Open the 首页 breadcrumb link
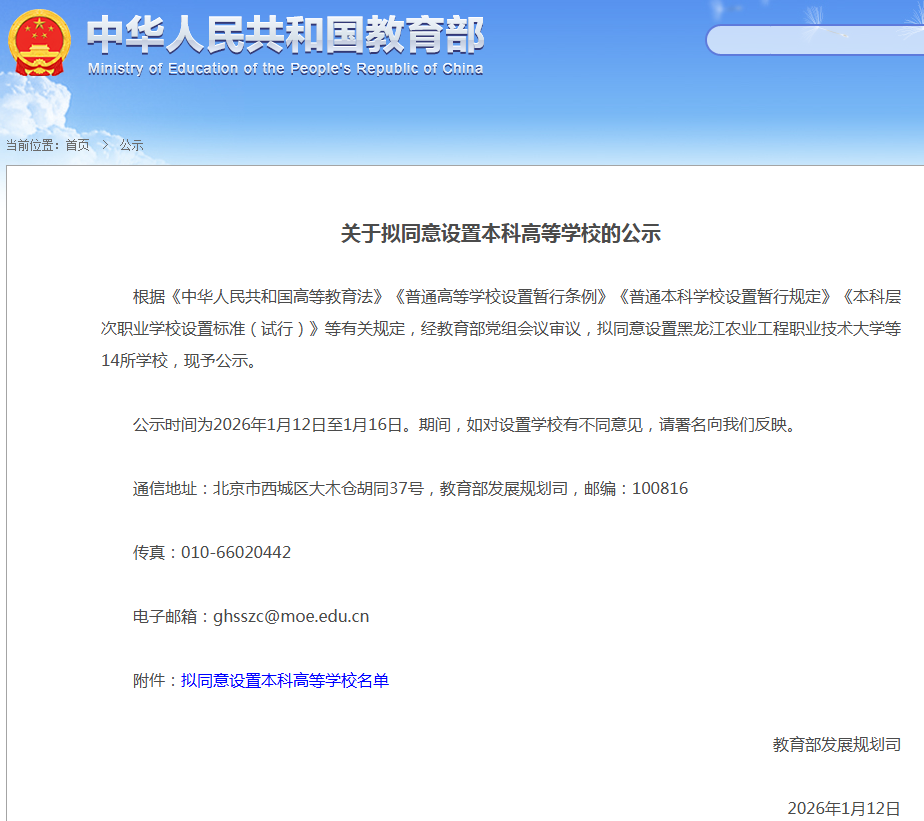The height and width of the screenshot is (821, 924). (x=76, y=144)
